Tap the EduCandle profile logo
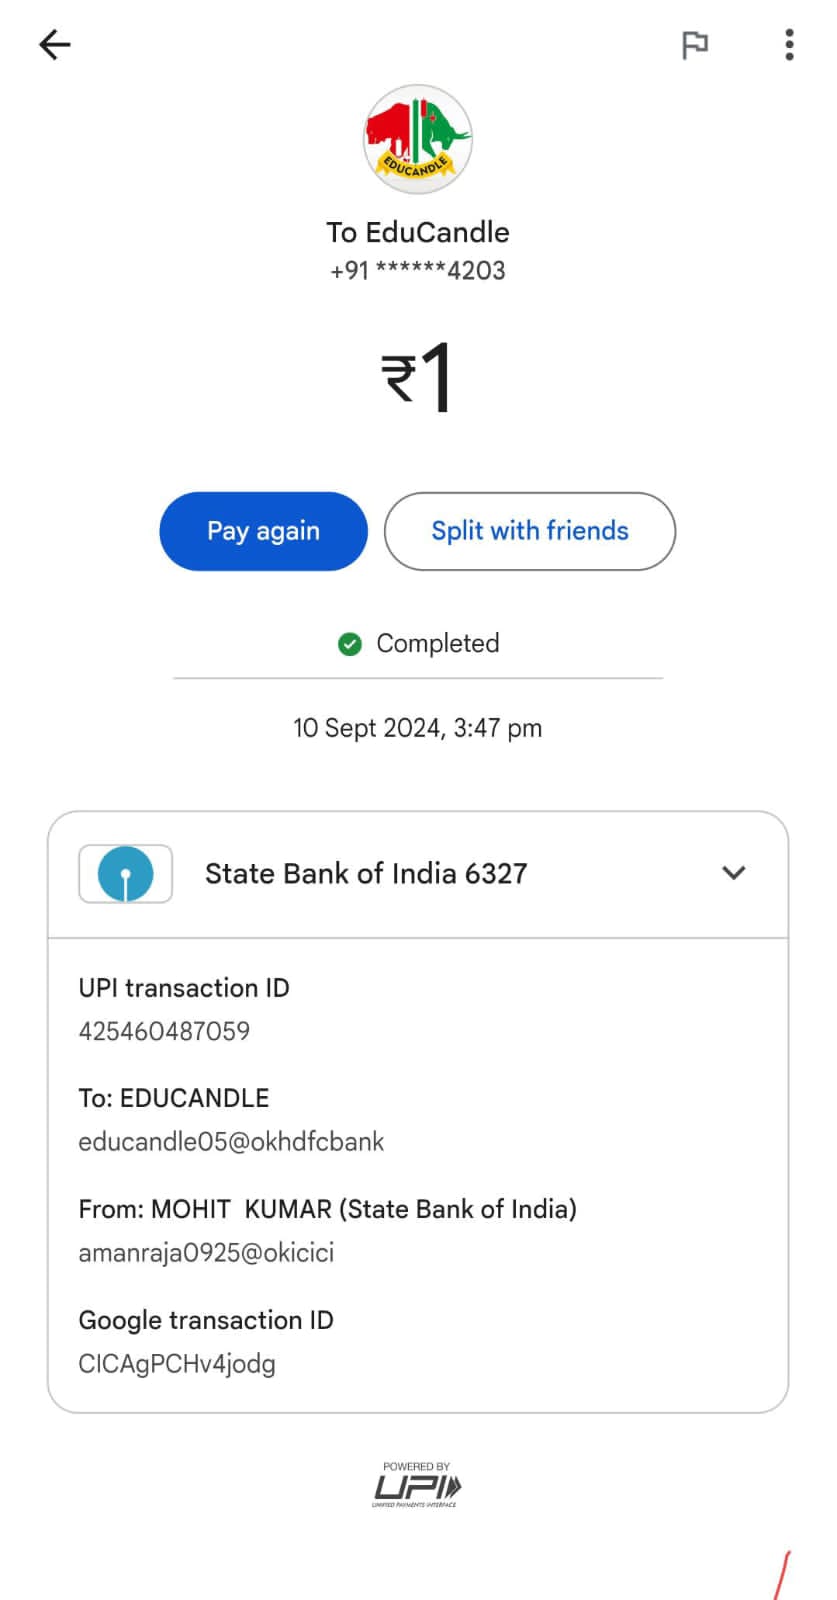Viewport: 837px width, 1600px height. coord(417,139)
